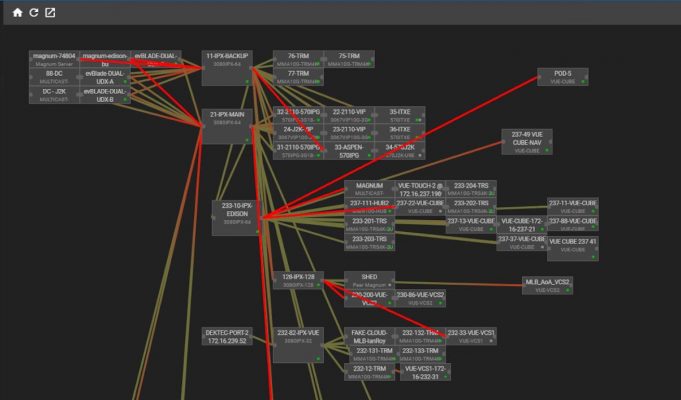The width and height of the screenshot is (681, 400).
Task: Click the Home icon in the toolbar
Action: point(17,13)
